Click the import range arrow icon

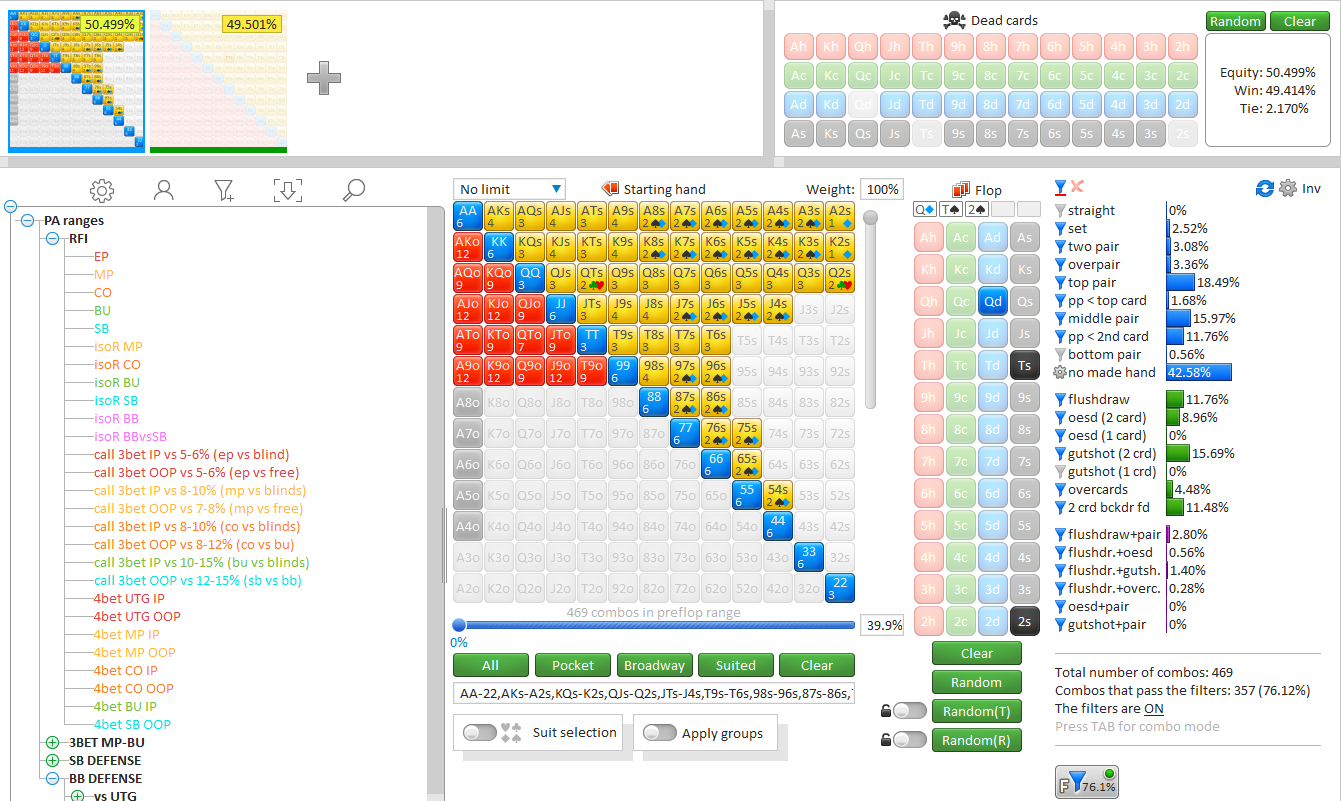[x=288, y=190]
